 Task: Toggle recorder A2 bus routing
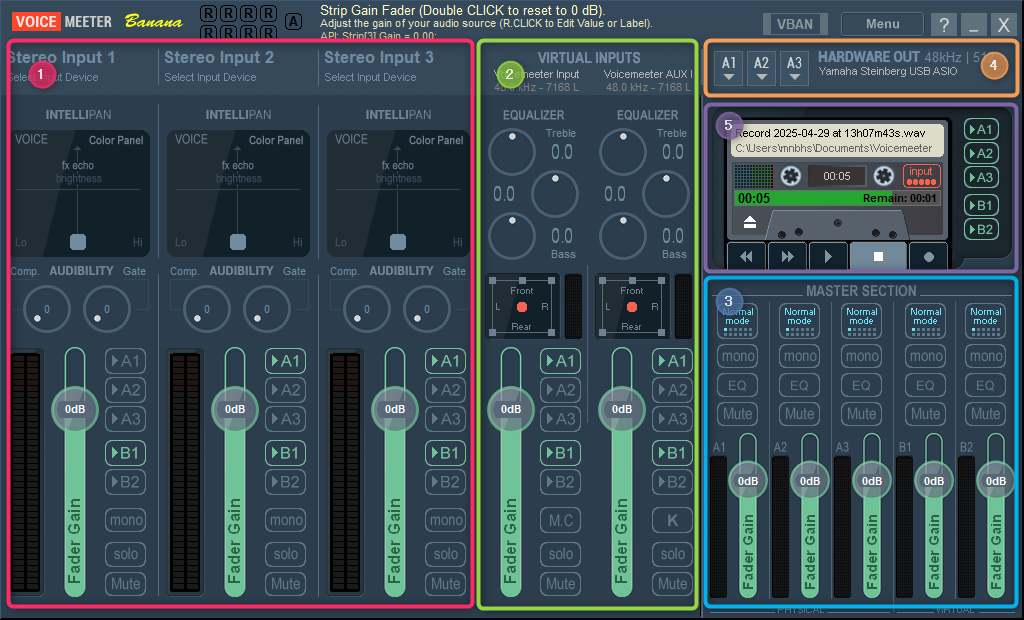981,154
